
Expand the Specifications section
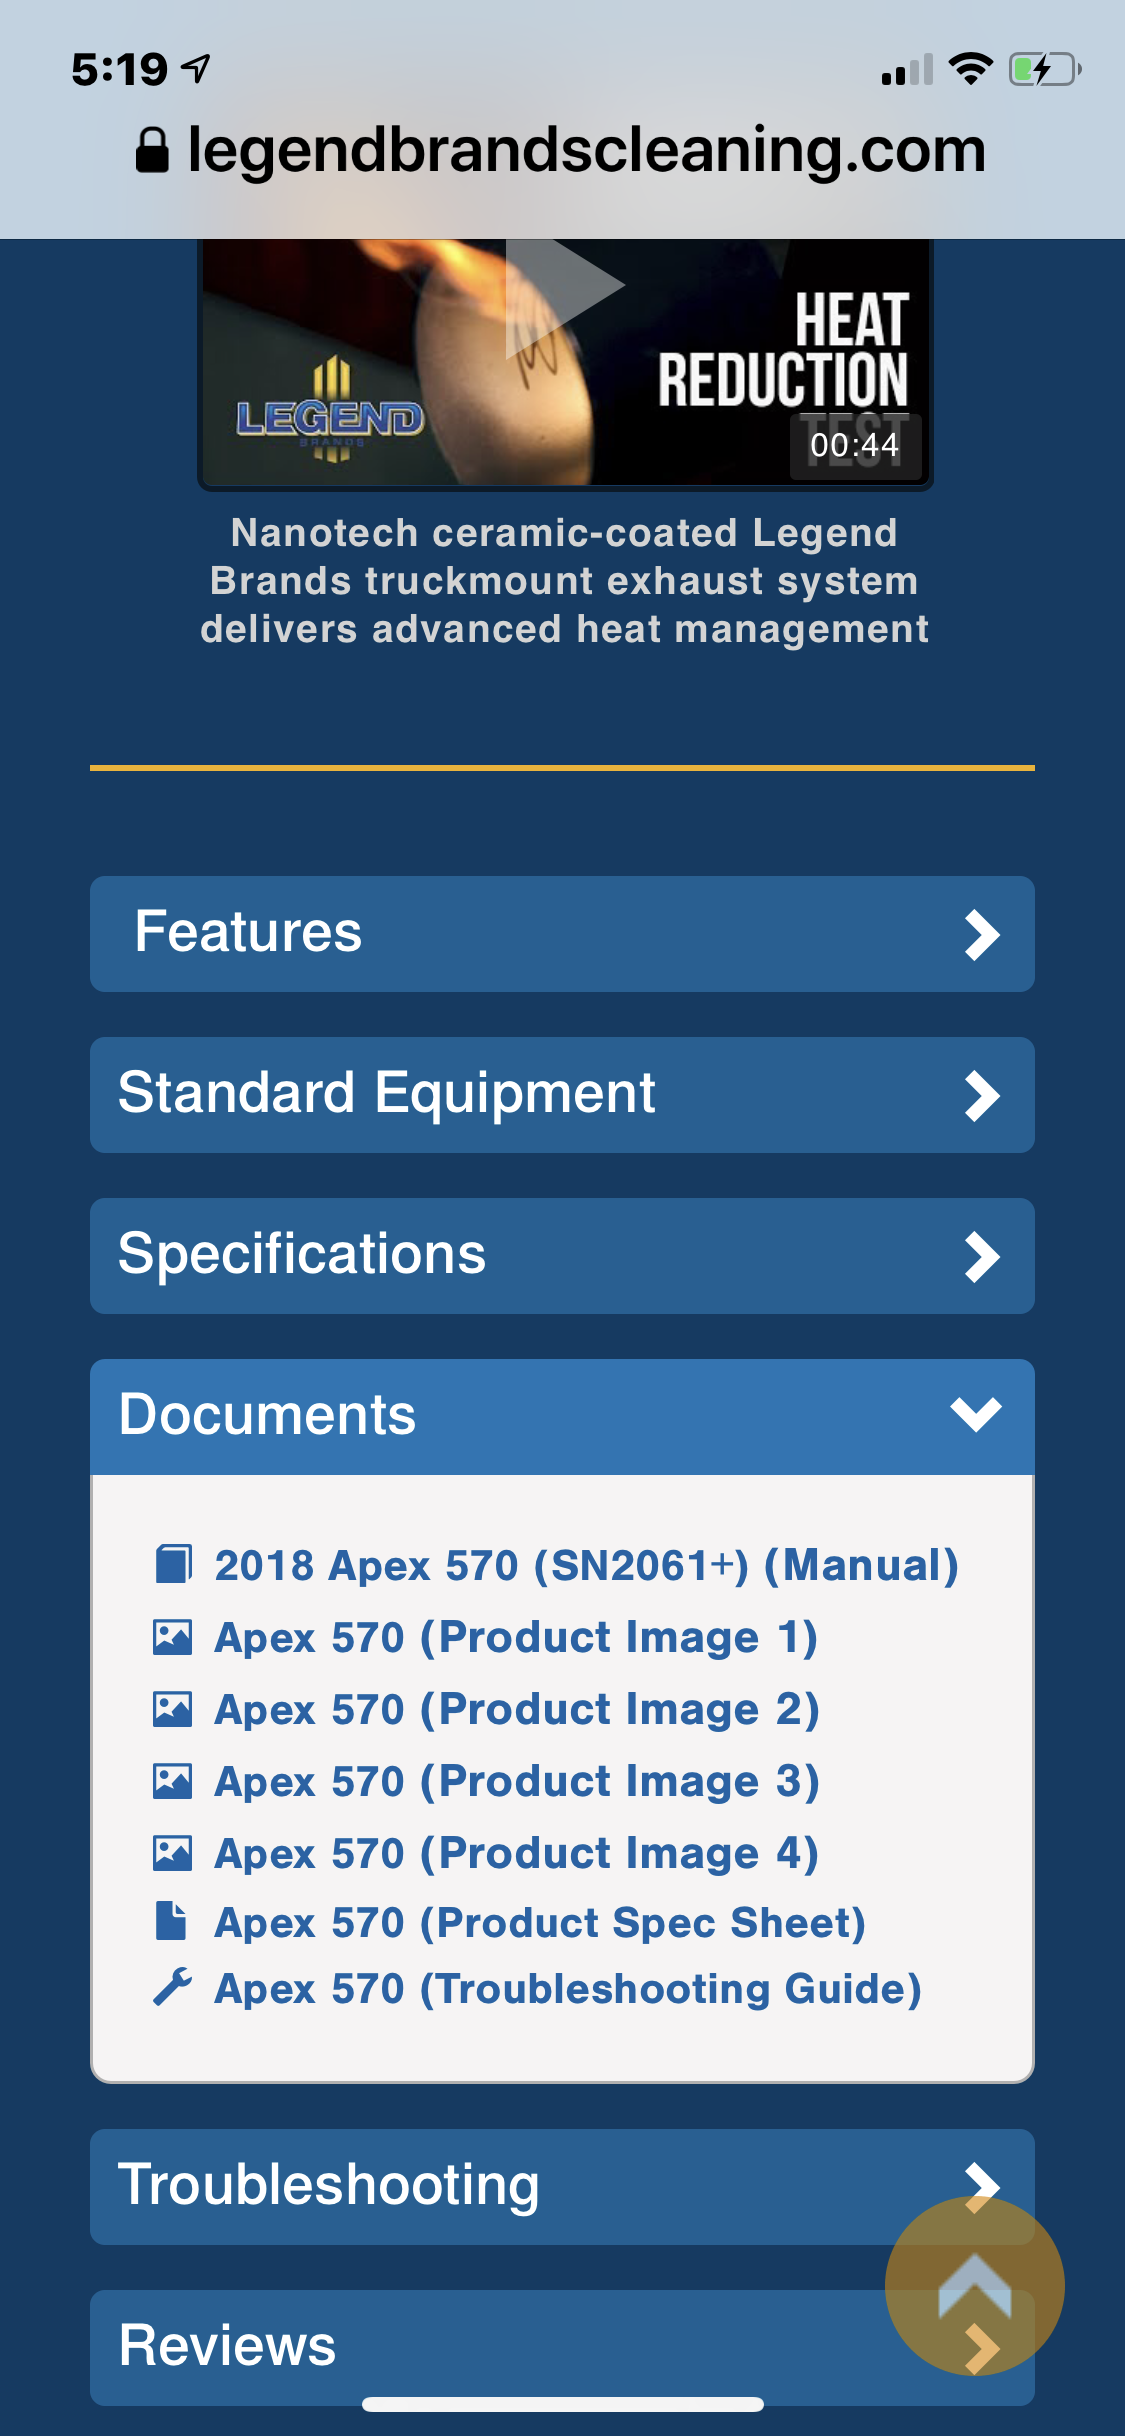click(x=562, y=1256)
